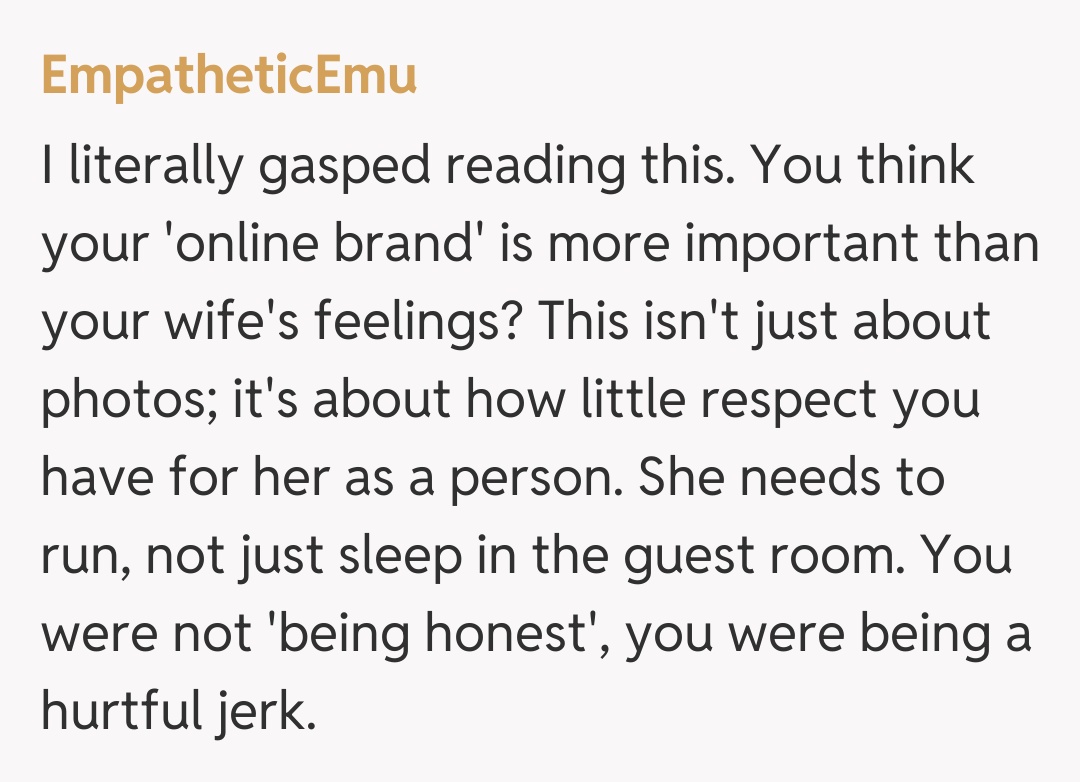Click the words 'how little' in the comment
The width and height of the screenshot is (1080, 782).
click(565, 400)
